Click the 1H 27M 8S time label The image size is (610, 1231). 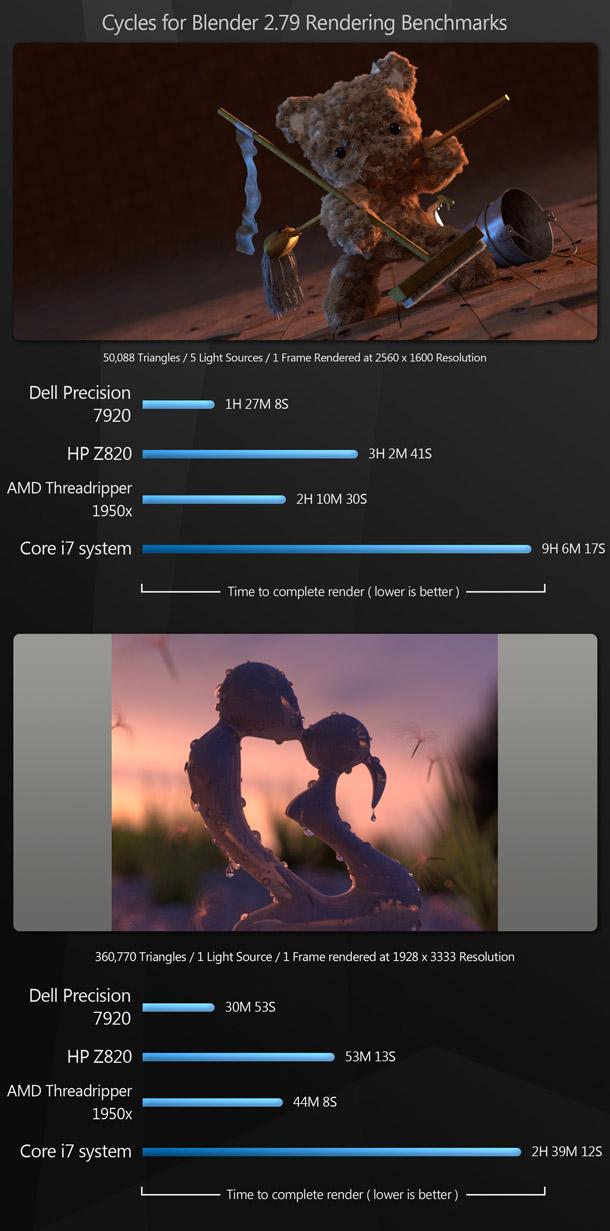click(256, 405)
